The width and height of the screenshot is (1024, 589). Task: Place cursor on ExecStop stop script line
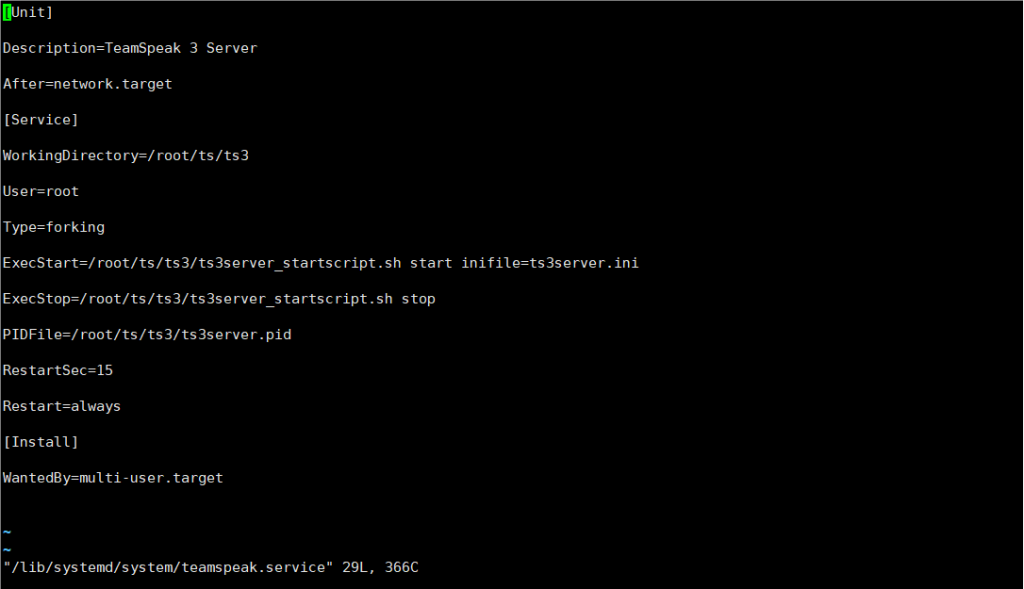click(x=219, y=299)
